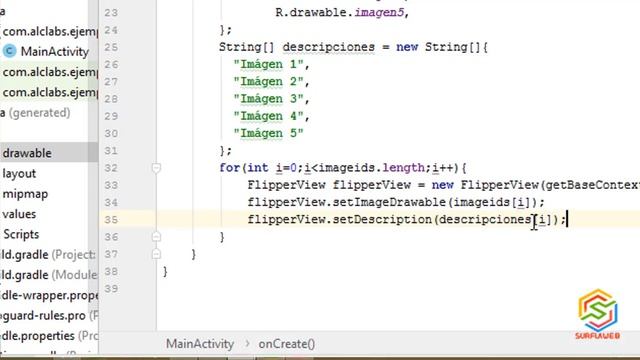Click line number 35 in the gutter
This screenshot has width=640, height=360.
111,220
